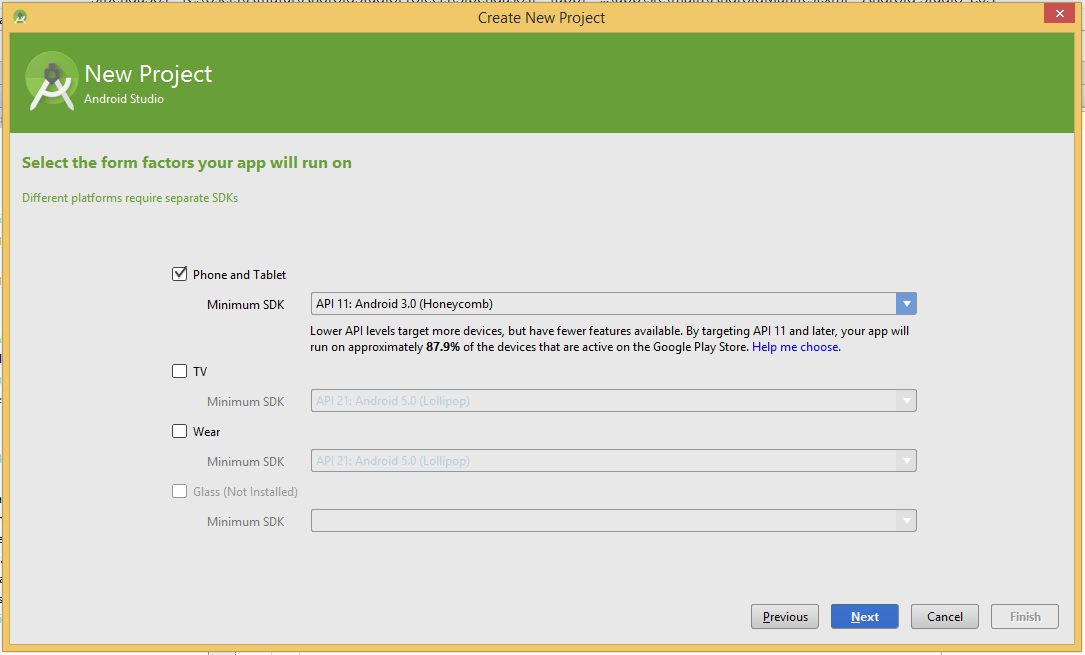Close the Create New Project dialog
Screen dimensions: 1085x655
tap(1059, 13)
